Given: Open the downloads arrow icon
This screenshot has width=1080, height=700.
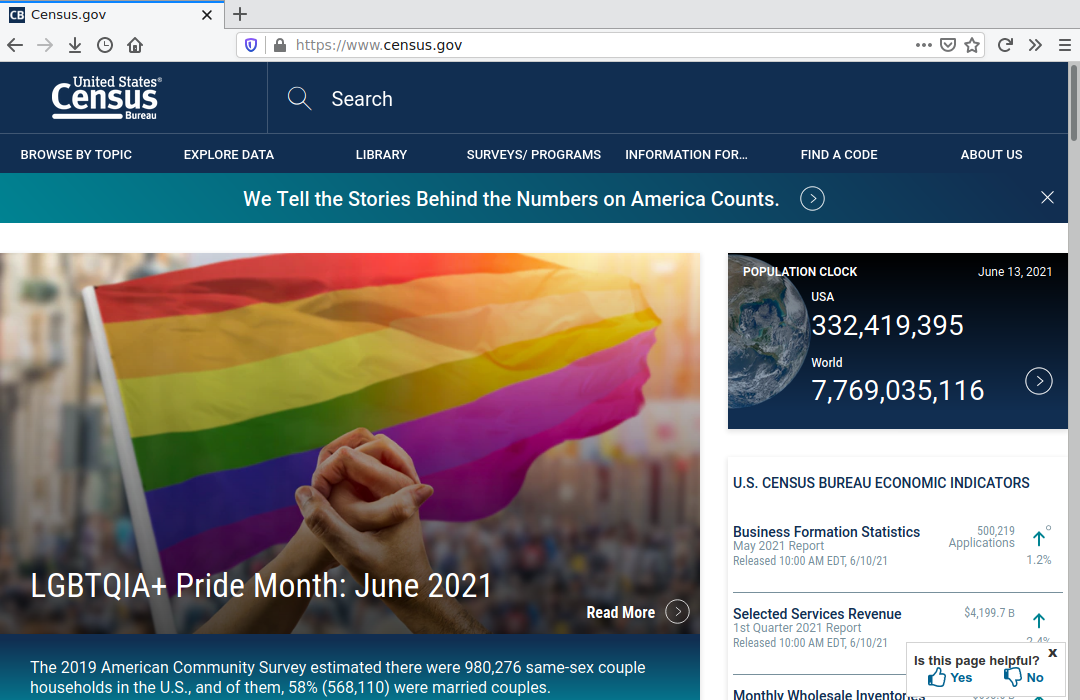Looking at the screenshot, I should pos(75,45).
